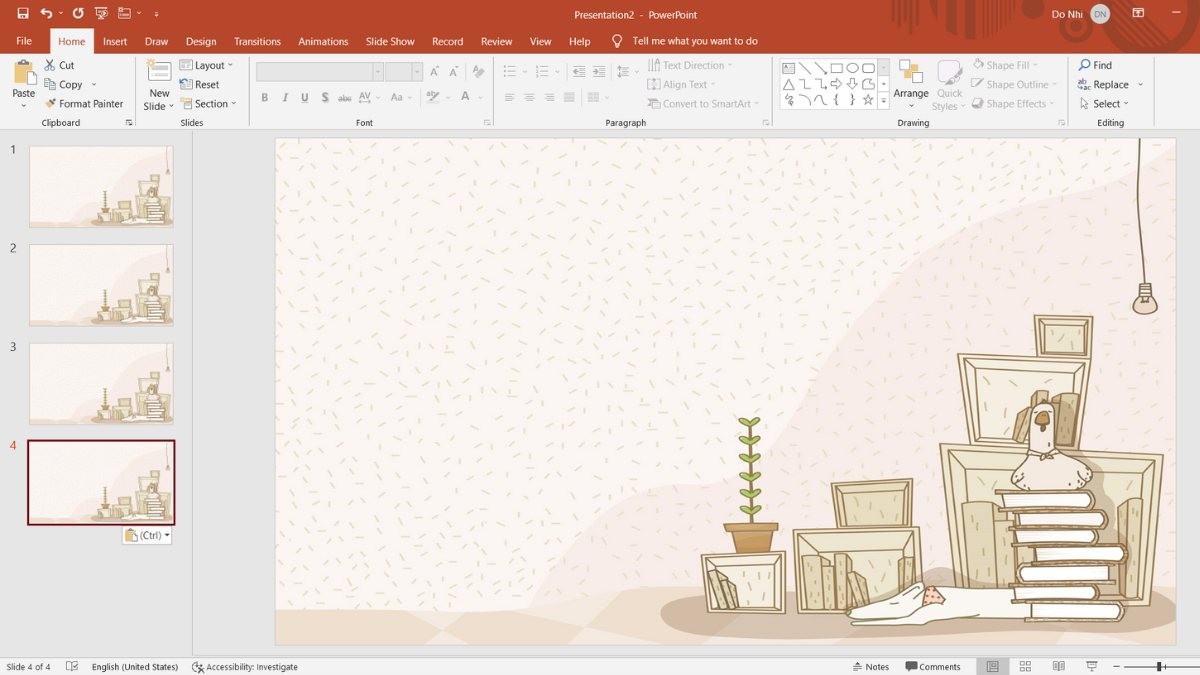The width and height of the screenshot is (1200, 675).
Task: Open the Clipboard dialog launcher
Action: point(129,123)
